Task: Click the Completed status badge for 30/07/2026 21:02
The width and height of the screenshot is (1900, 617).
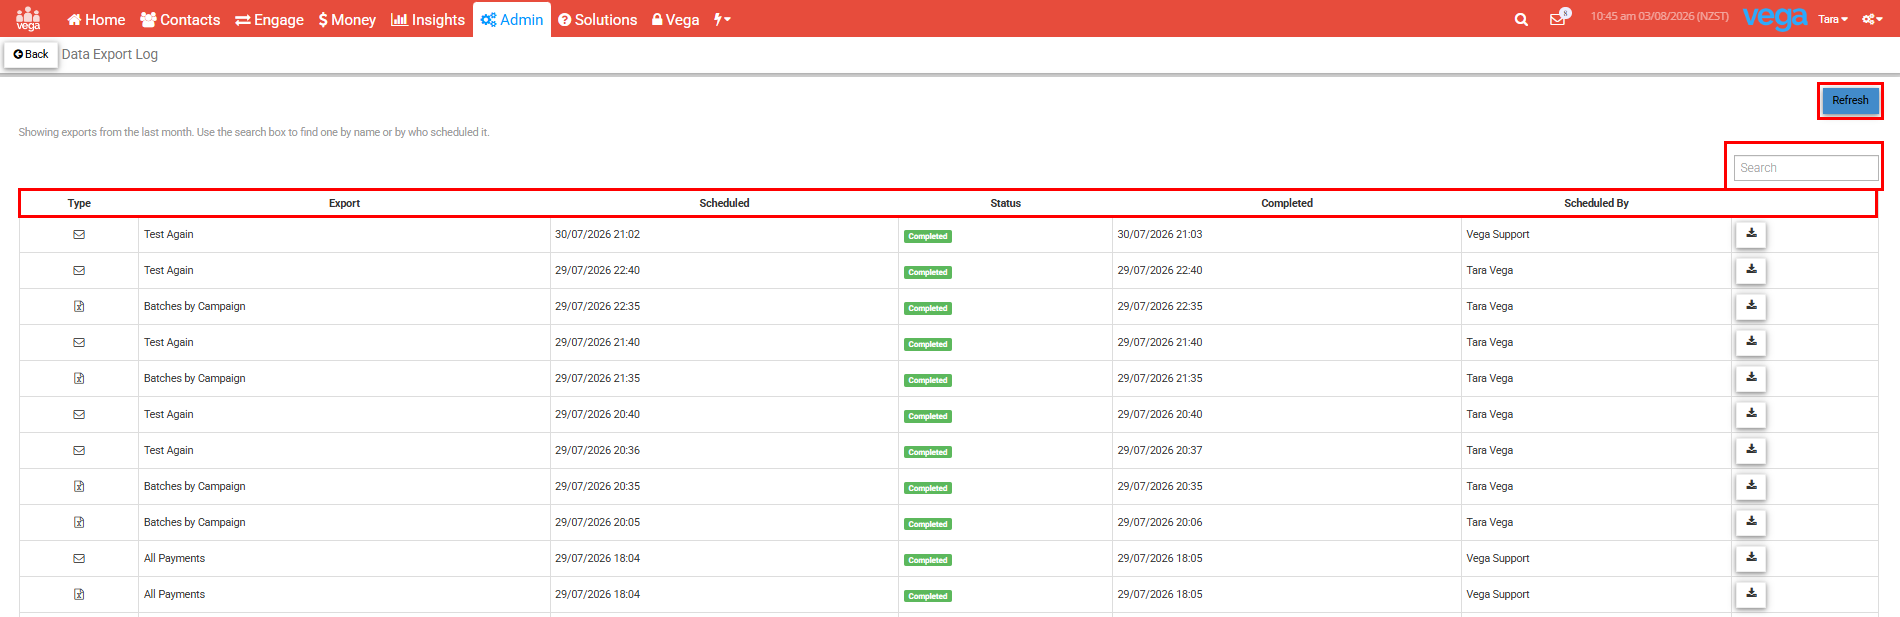Action: [x=928, y=237]
